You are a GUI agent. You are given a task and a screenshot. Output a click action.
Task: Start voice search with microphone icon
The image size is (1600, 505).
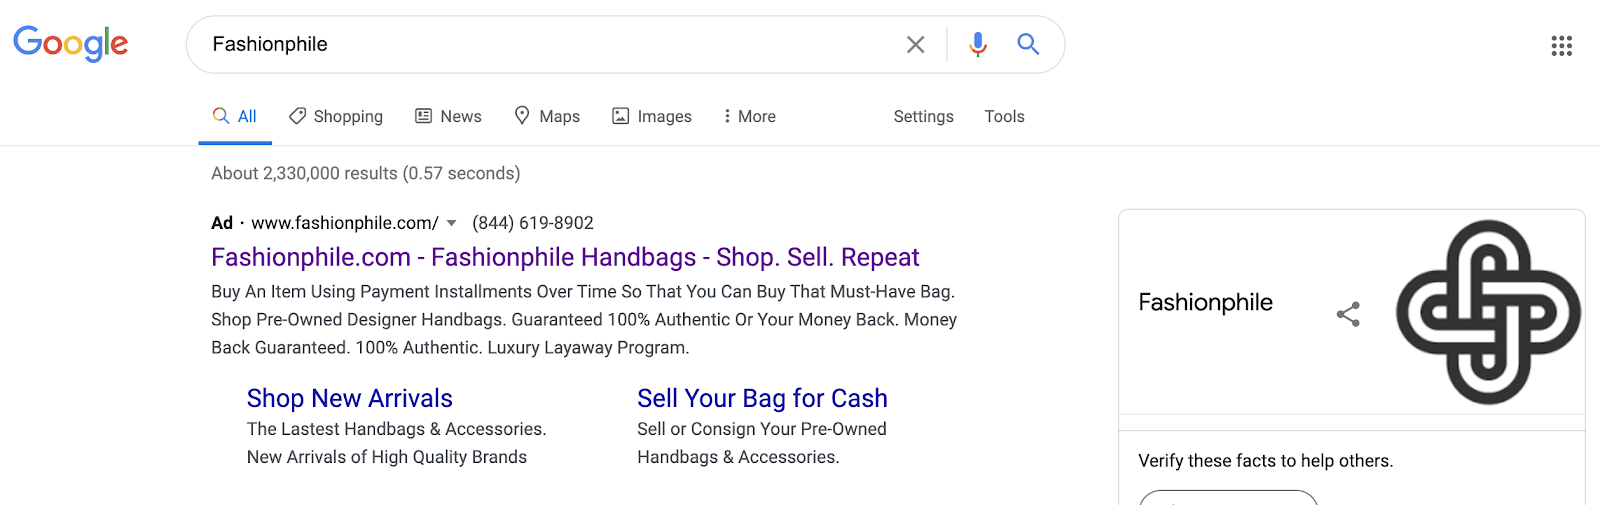(x=978, y=44)
